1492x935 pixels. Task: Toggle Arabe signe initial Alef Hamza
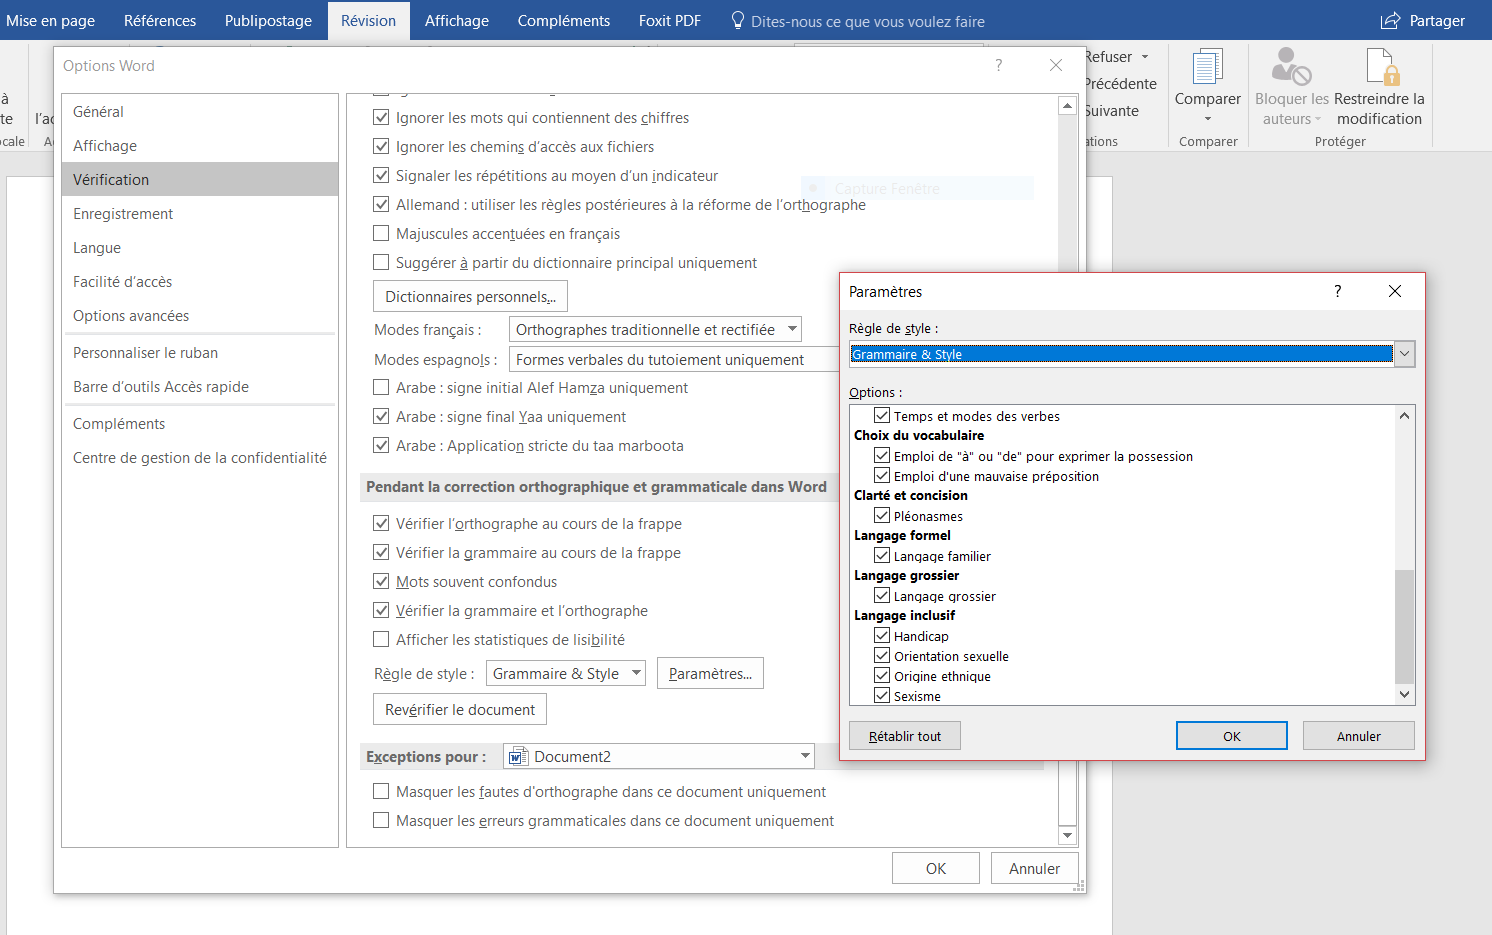pos(381,387)
